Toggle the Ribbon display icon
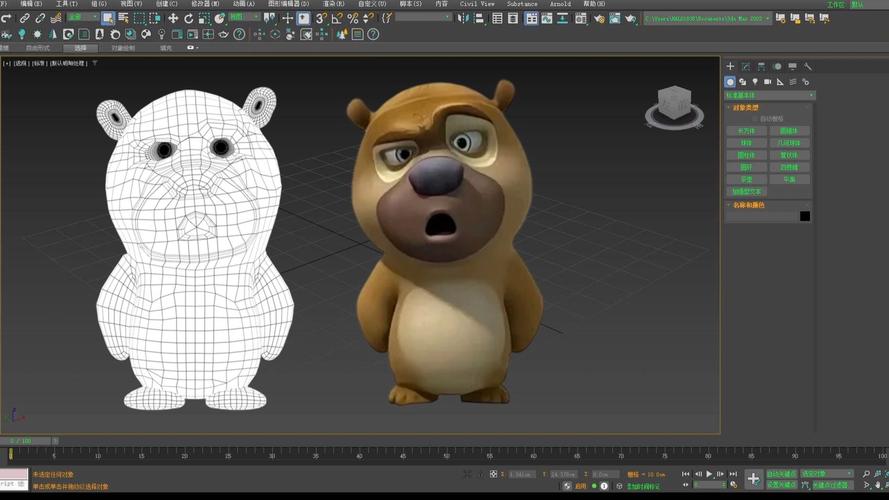The height and width of the screenshot is (500, 889). [531, 19]
